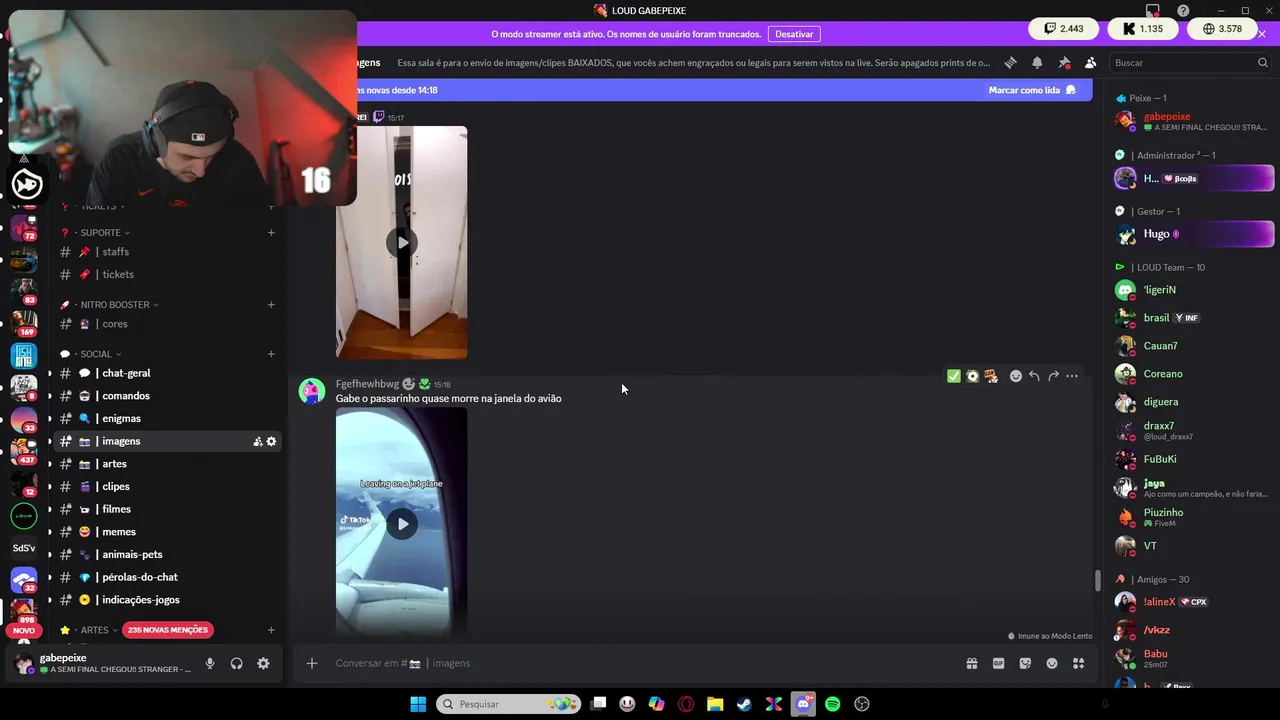Image resolution: width=1280 pixels, height=720 pixels.
Task: Mute microphone in user panel
Action: click(210, 663)
